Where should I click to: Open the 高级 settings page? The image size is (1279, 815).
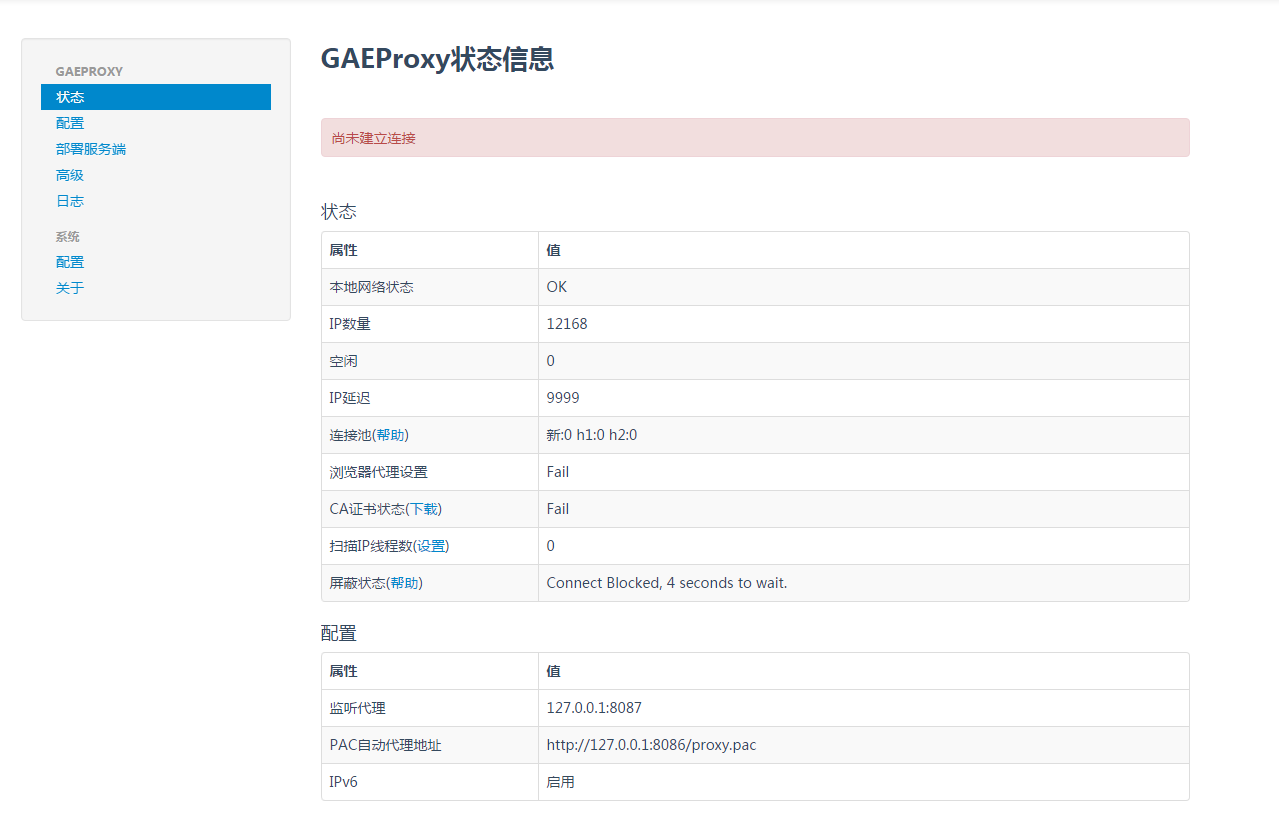tap(69, 174)
